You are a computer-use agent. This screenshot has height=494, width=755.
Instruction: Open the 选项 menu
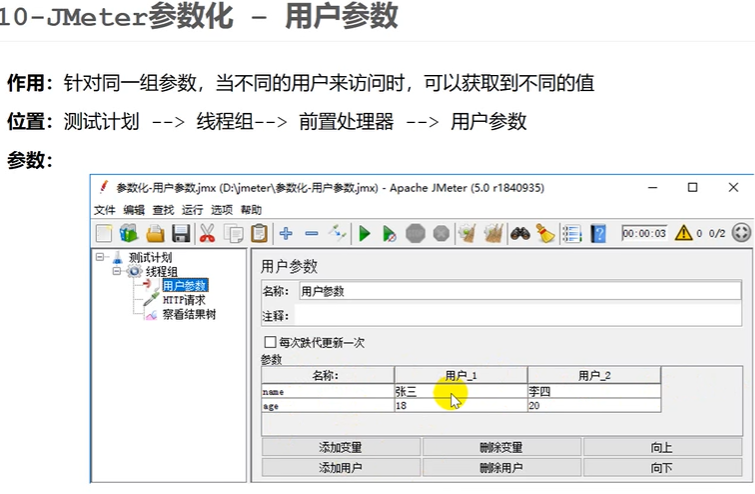pos(222,210)
